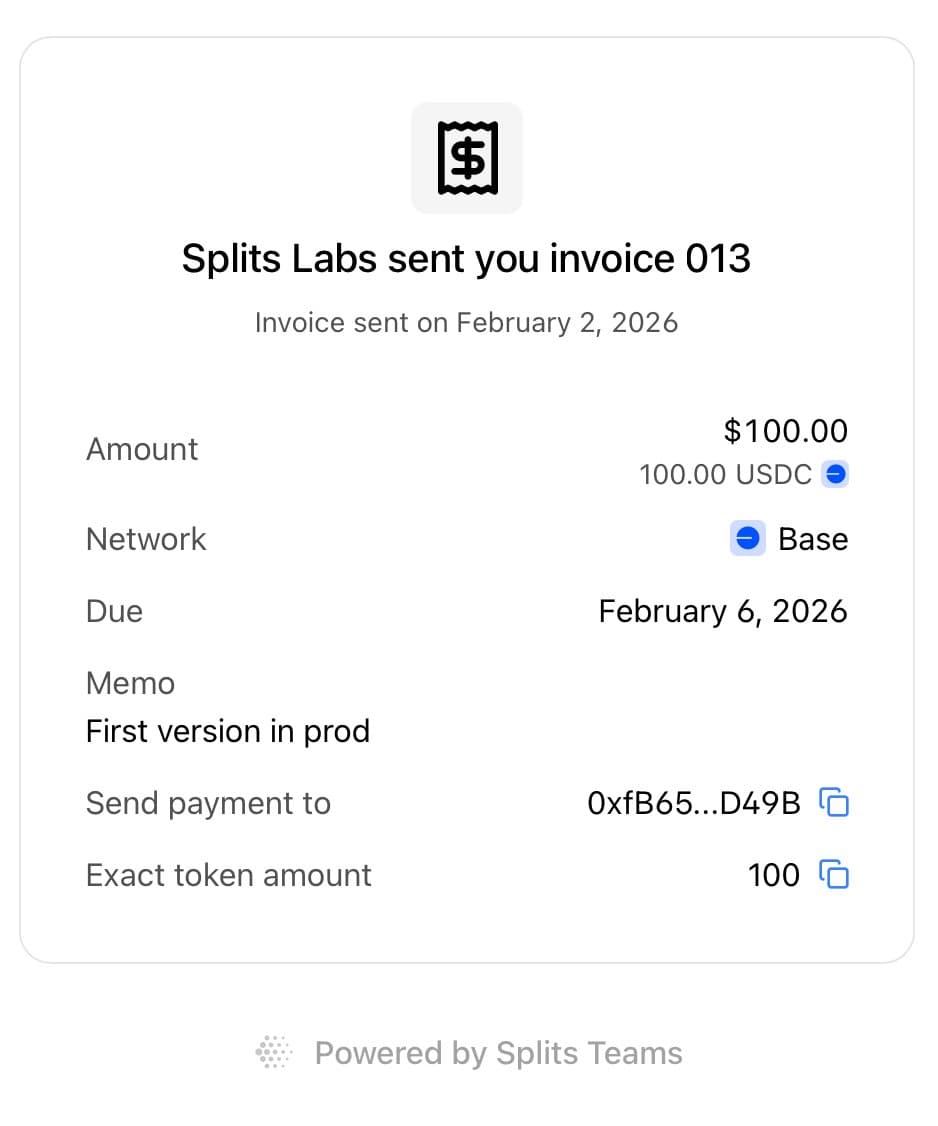The width and height of the screenshot is (938, 1126).
Task: Click the Base network icon
Action: click(747, 539)
